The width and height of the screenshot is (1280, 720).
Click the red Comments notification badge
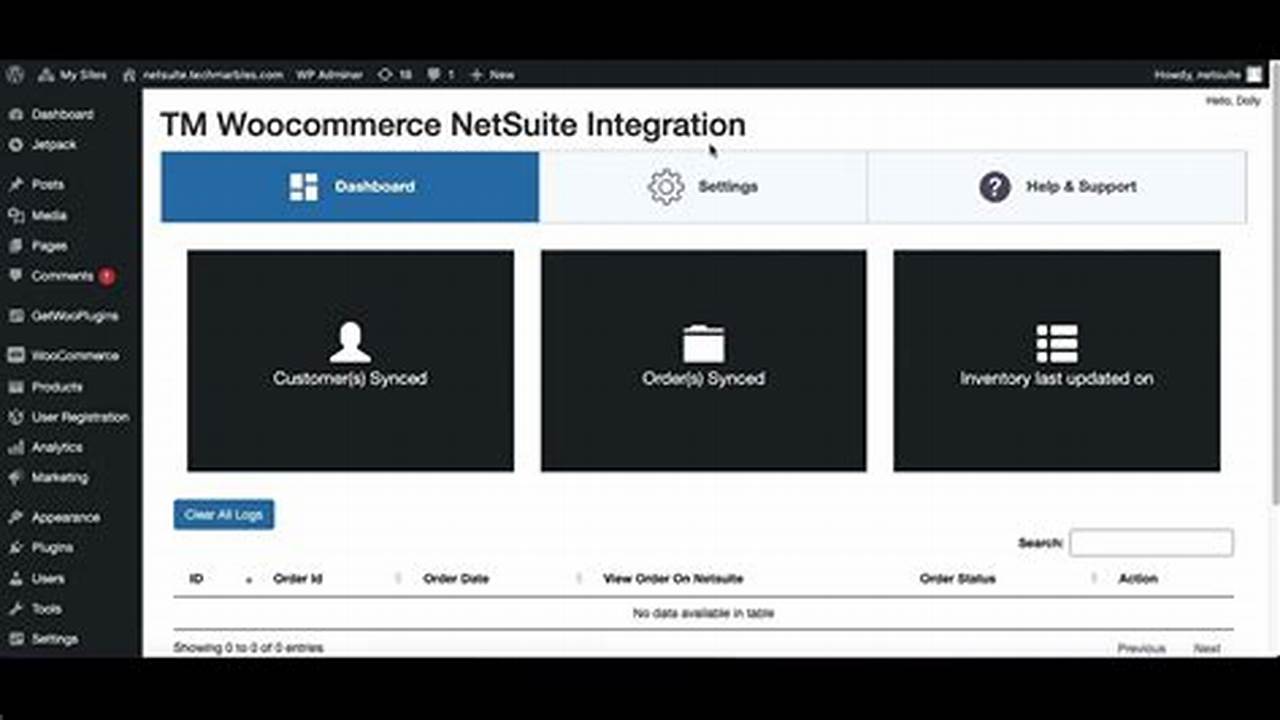pyautogui.click(x=106, y=276)
